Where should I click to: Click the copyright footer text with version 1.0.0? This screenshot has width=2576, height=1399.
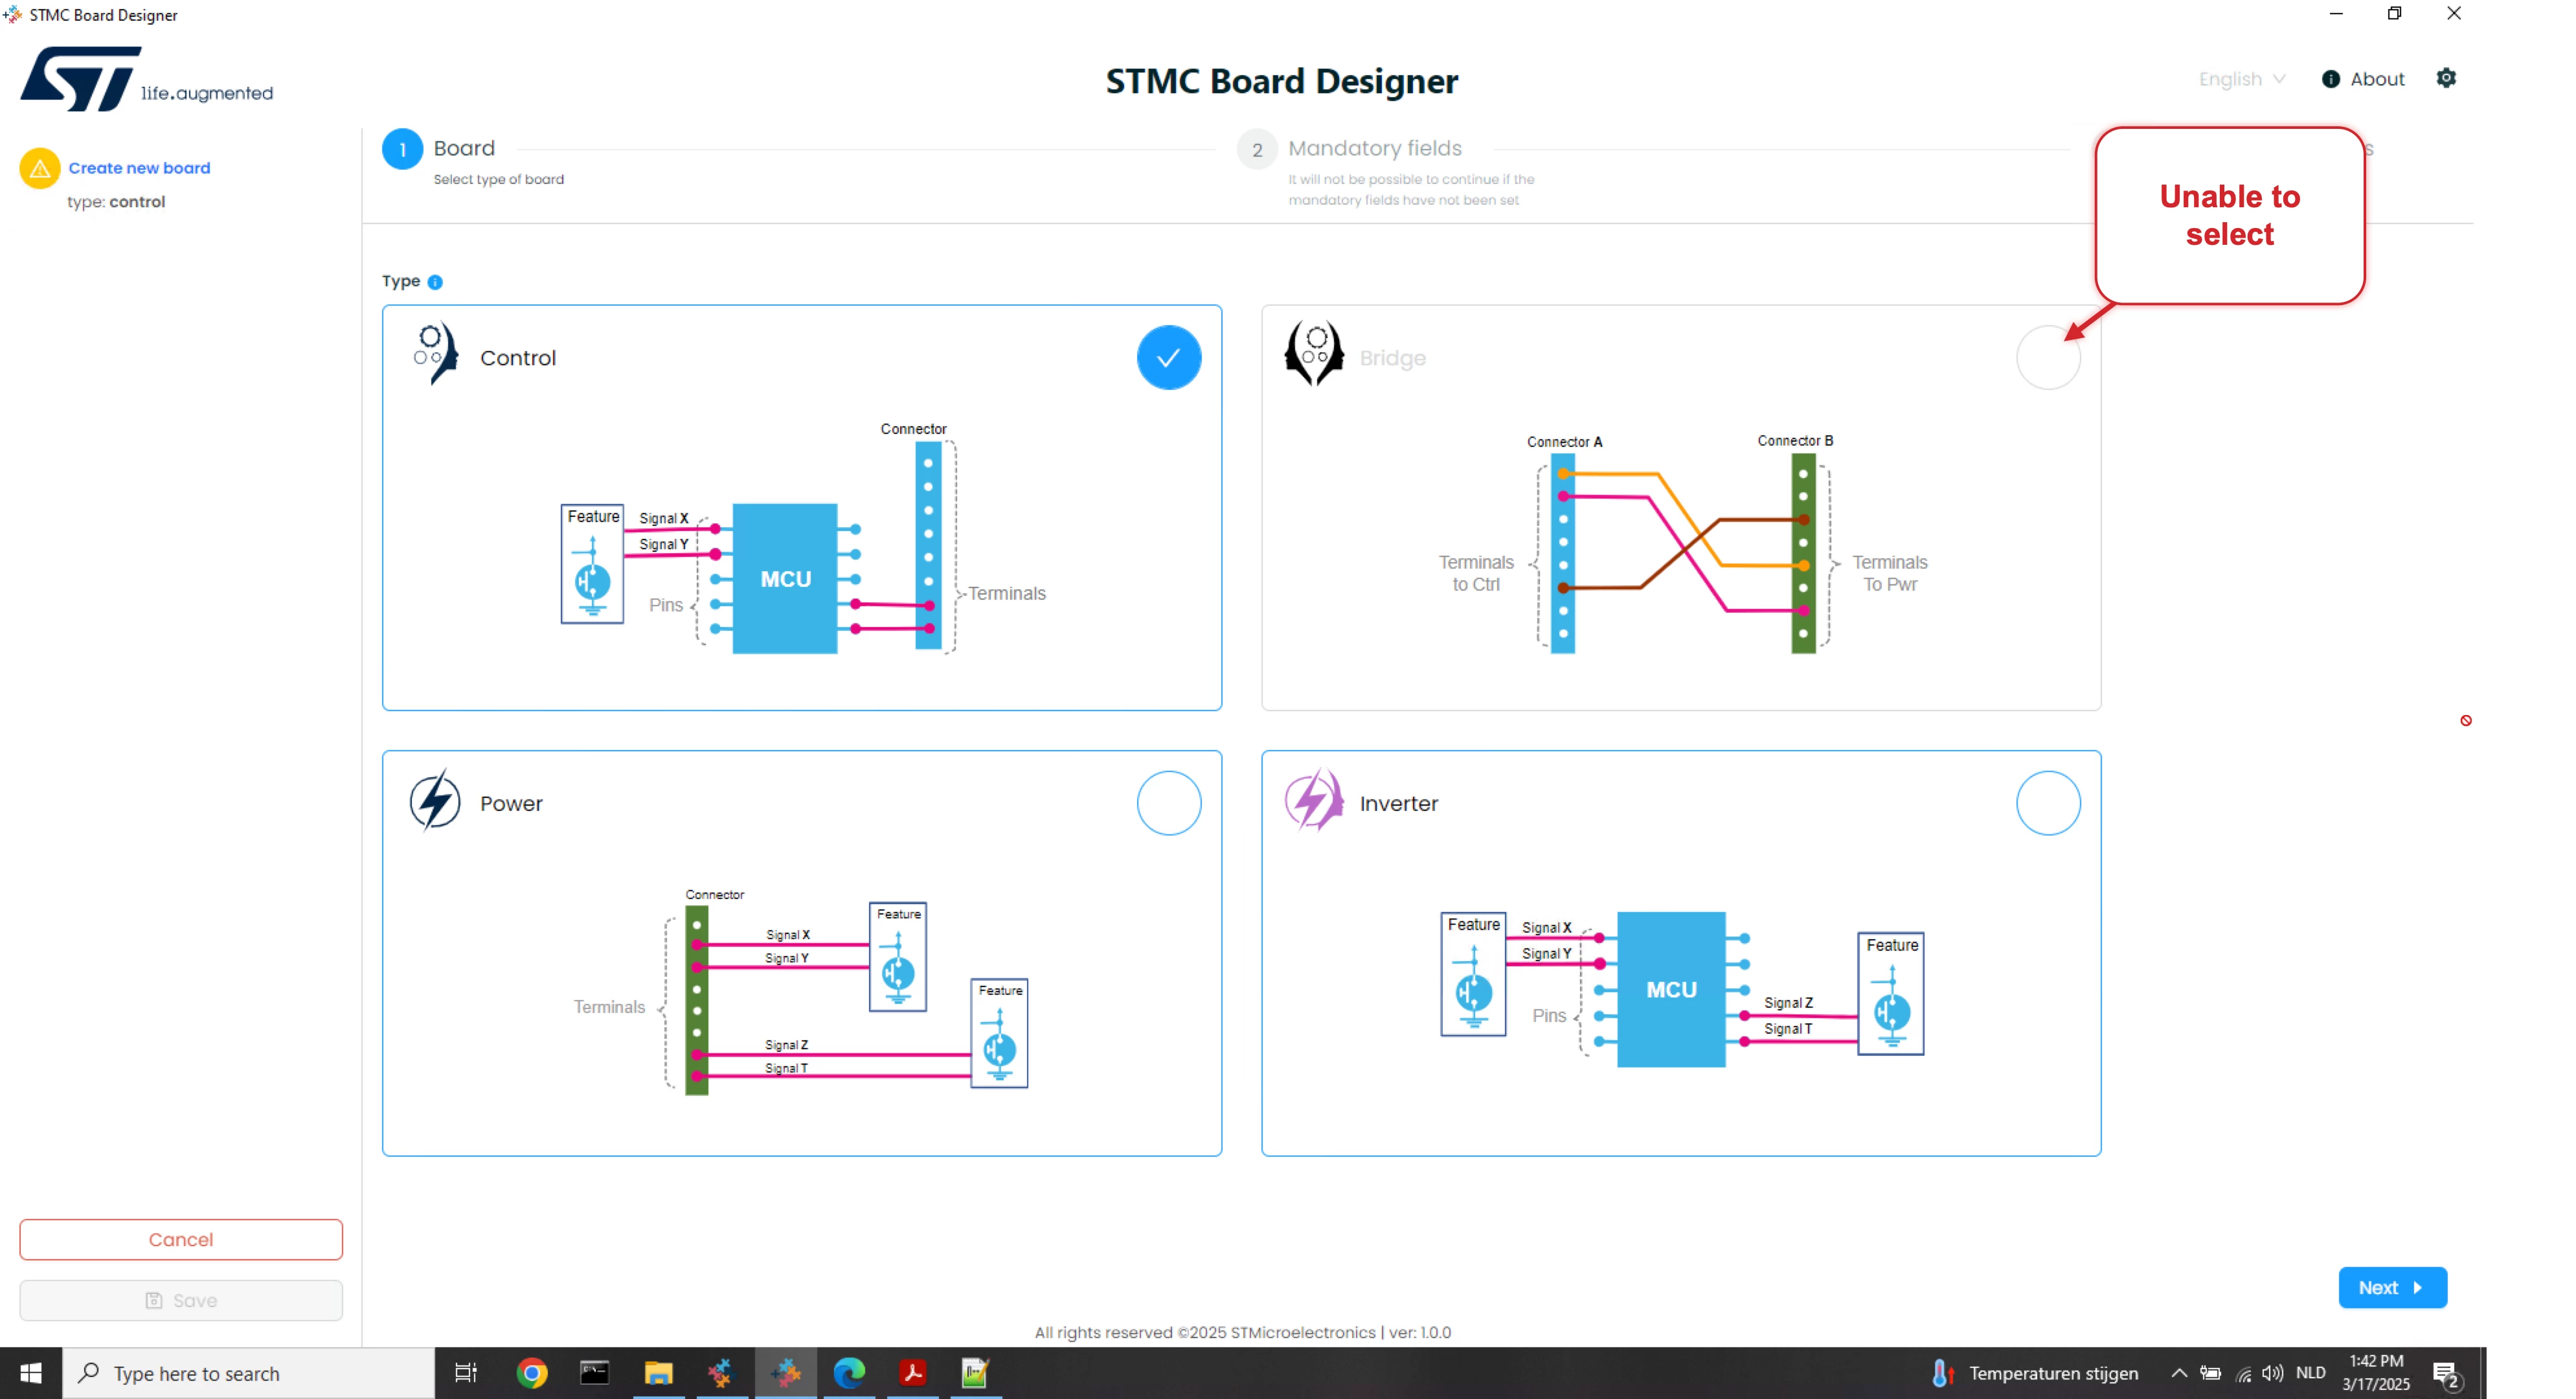(1242, 1332)
